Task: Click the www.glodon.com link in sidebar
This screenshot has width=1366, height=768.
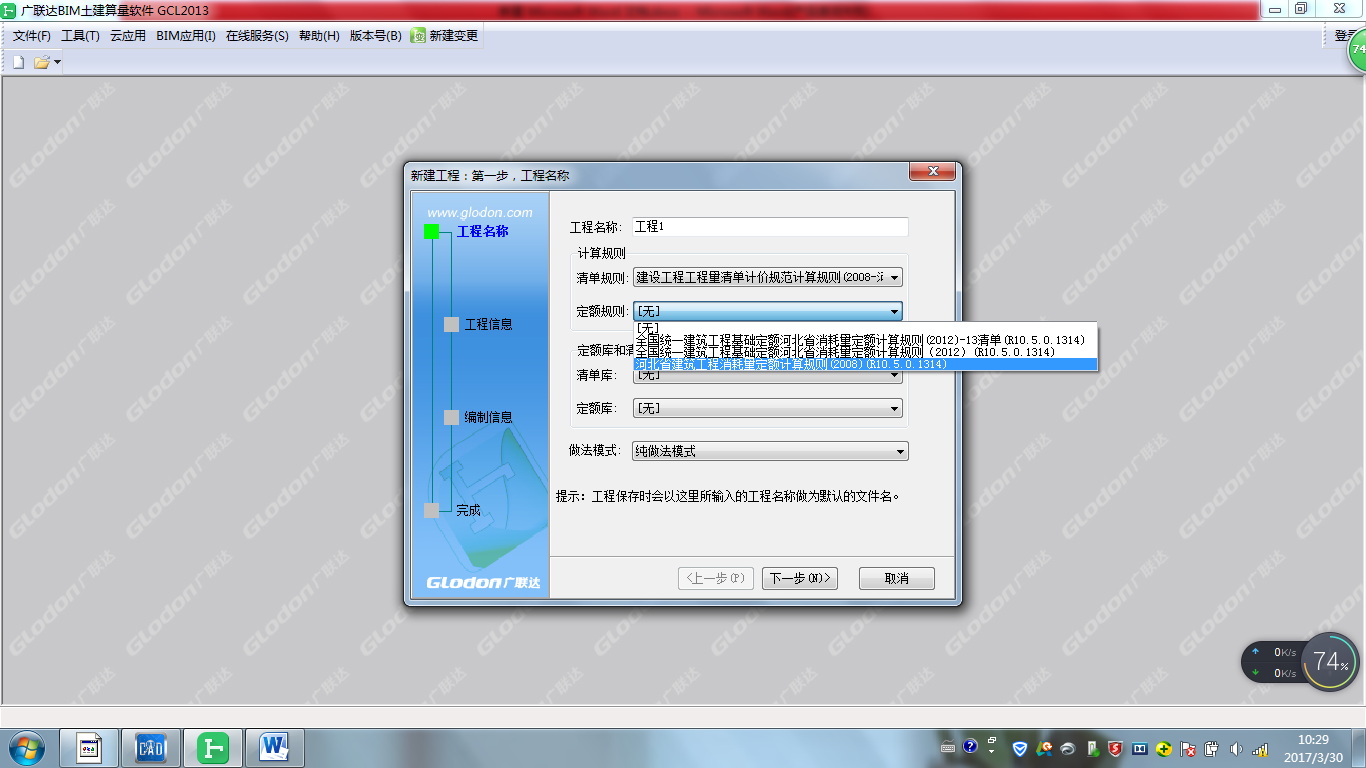Action: click(x=480, y=212)
